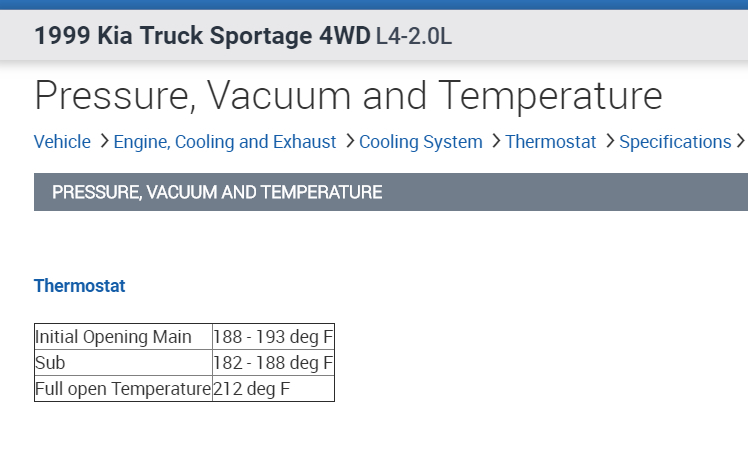Click the 212 deg F value cell

click(272, 388)
